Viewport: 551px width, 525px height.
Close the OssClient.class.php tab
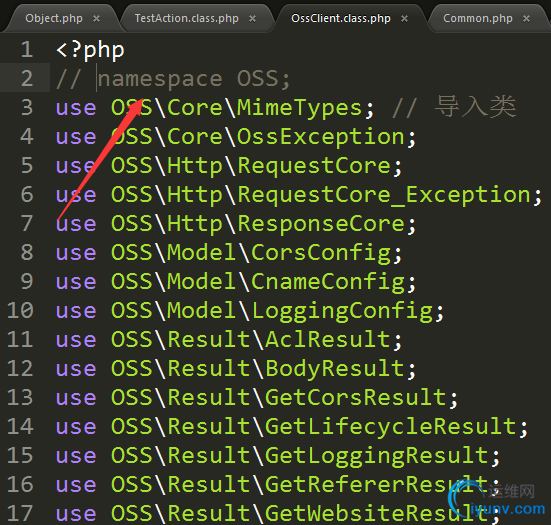404,19
